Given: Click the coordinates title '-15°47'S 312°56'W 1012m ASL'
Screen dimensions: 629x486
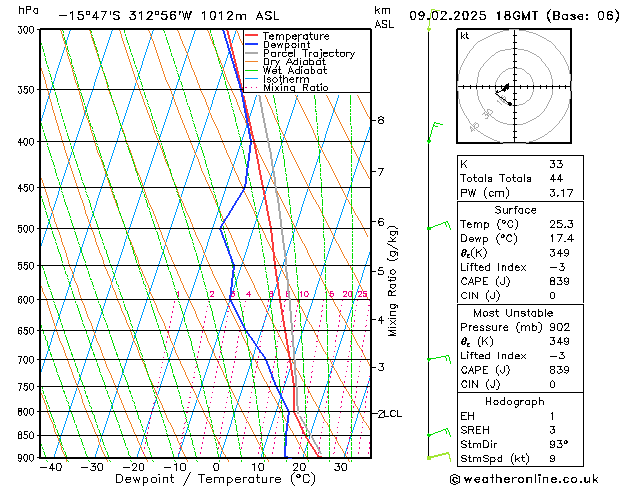Looking at the screenshot, I should (x=168, y=16).
